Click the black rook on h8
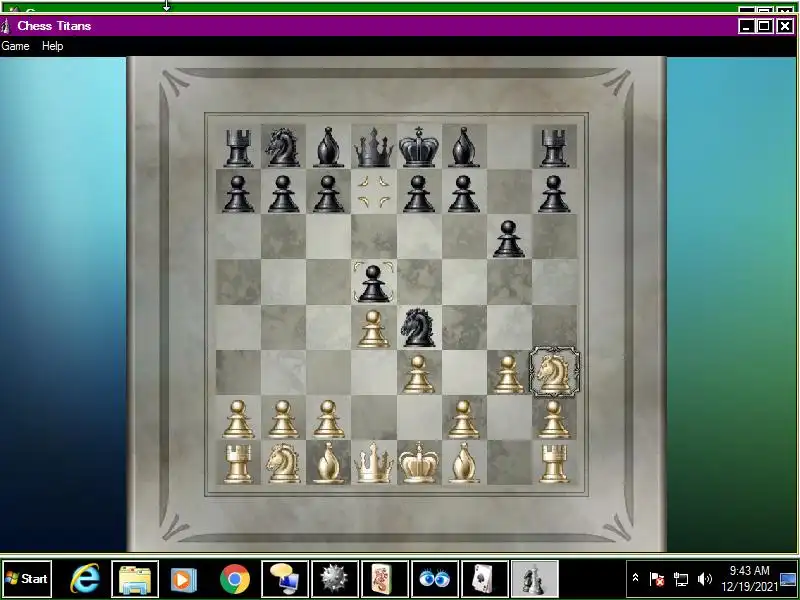800x600 pixels. click(554, 147)
